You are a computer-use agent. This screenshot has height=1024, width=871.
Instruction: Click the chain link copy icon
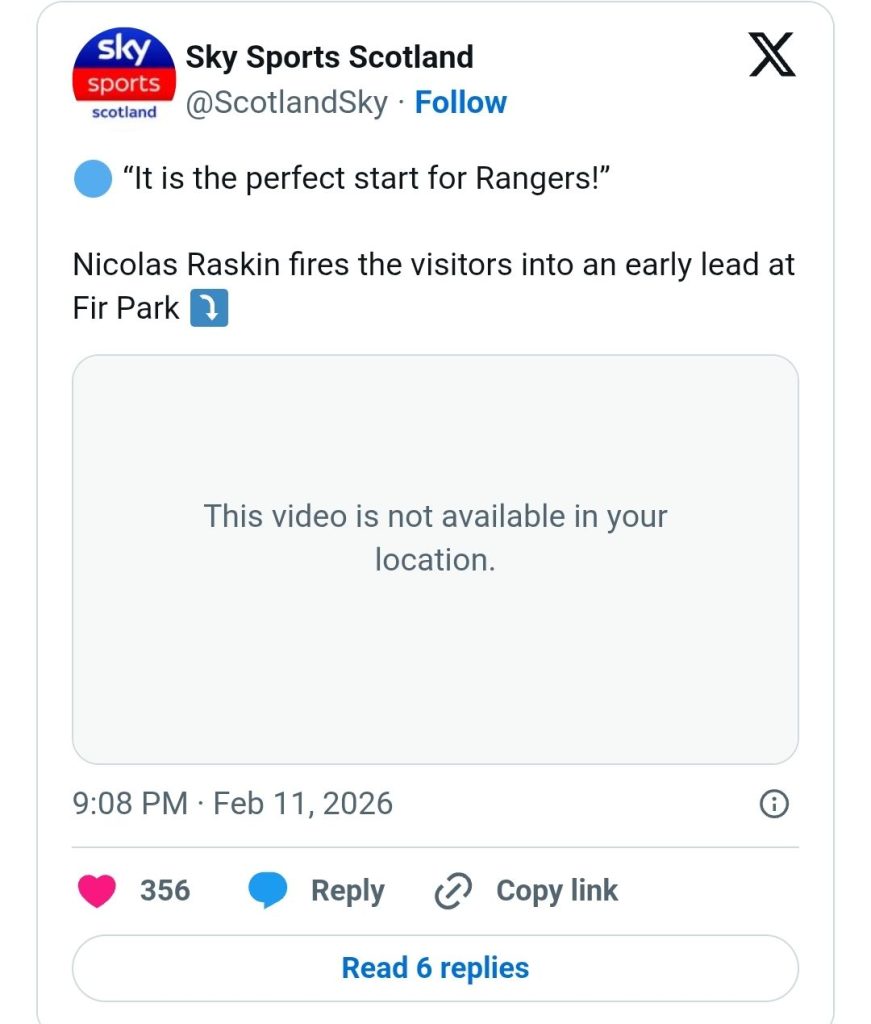click(453, 892)
